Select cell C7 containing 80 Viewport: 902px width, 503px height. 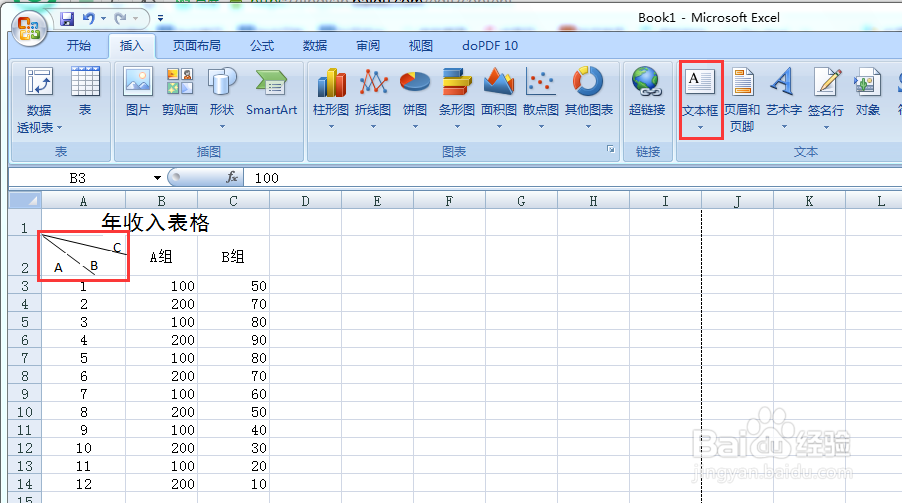tap(233, 358)
